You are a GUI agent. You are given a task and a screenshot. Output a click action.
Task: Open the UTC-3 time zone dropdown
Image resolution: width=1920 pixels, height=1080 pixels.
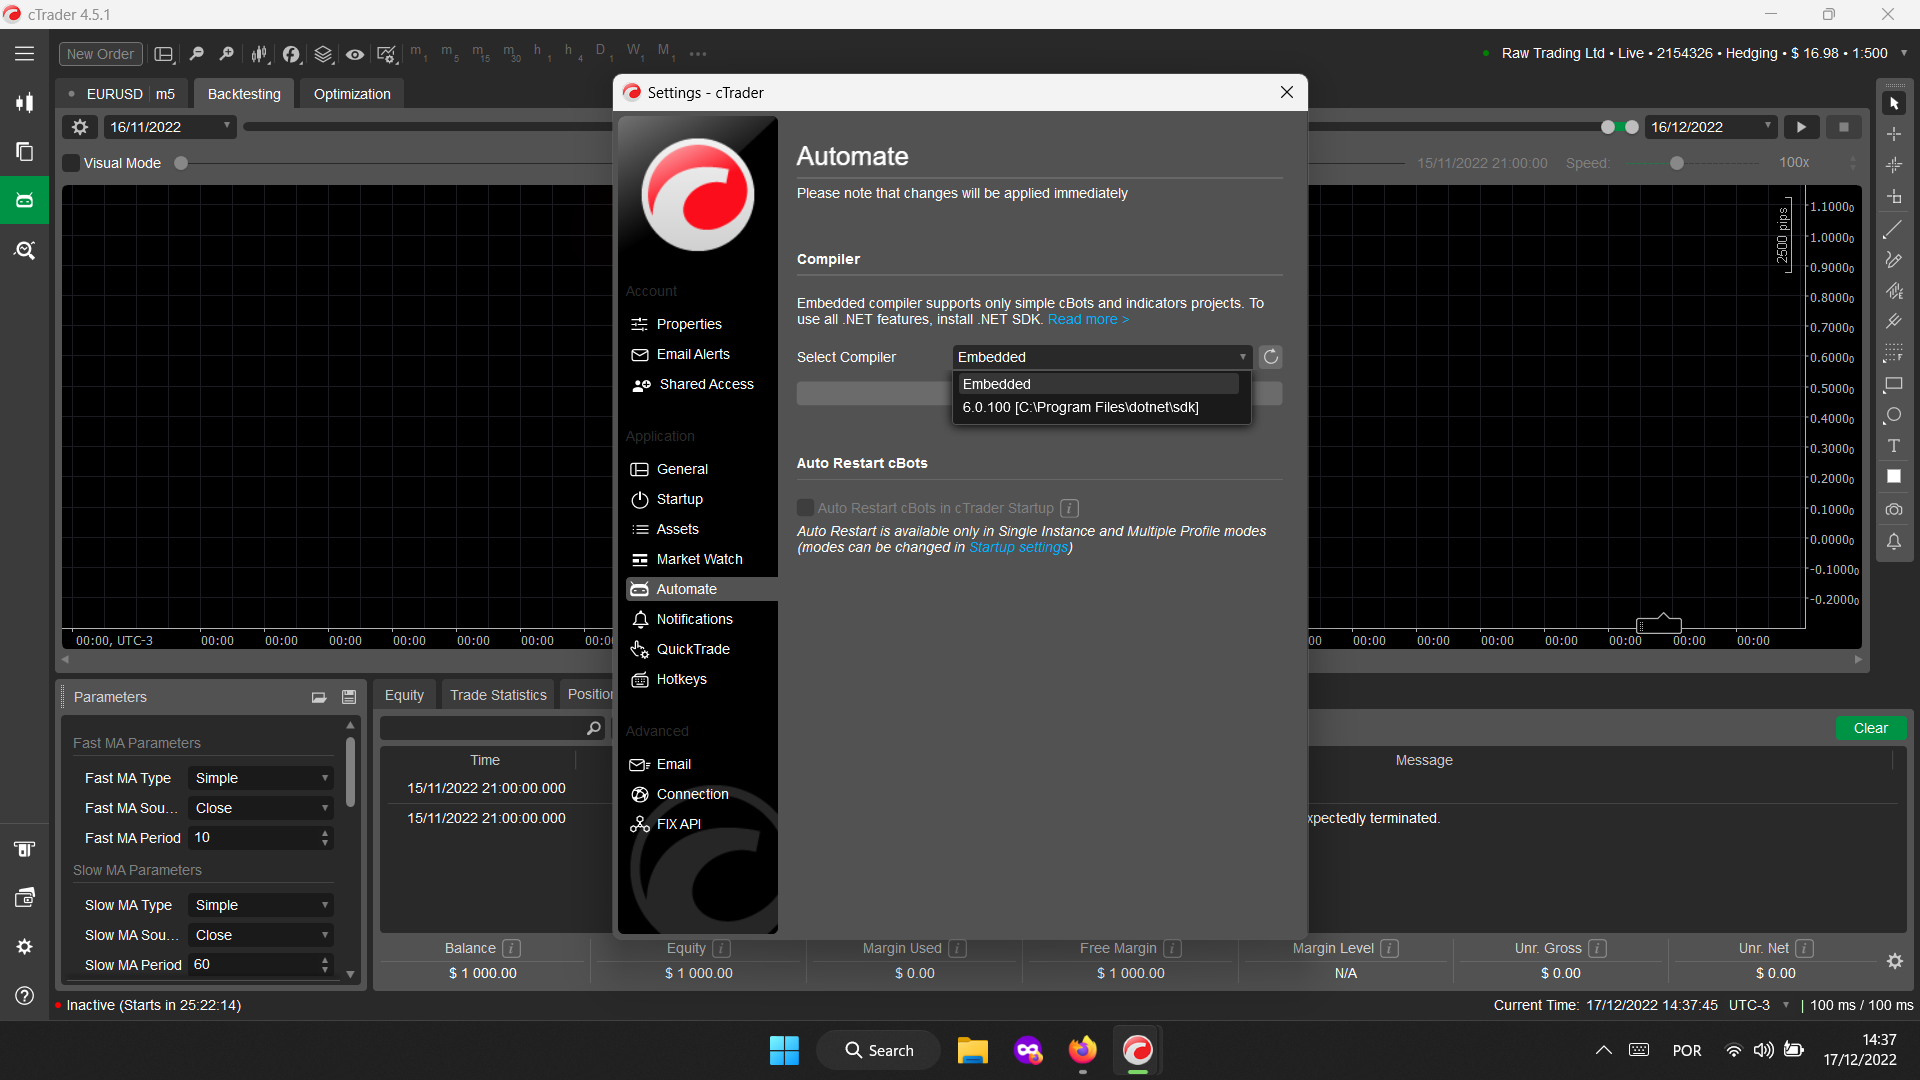(1786, 1005)
